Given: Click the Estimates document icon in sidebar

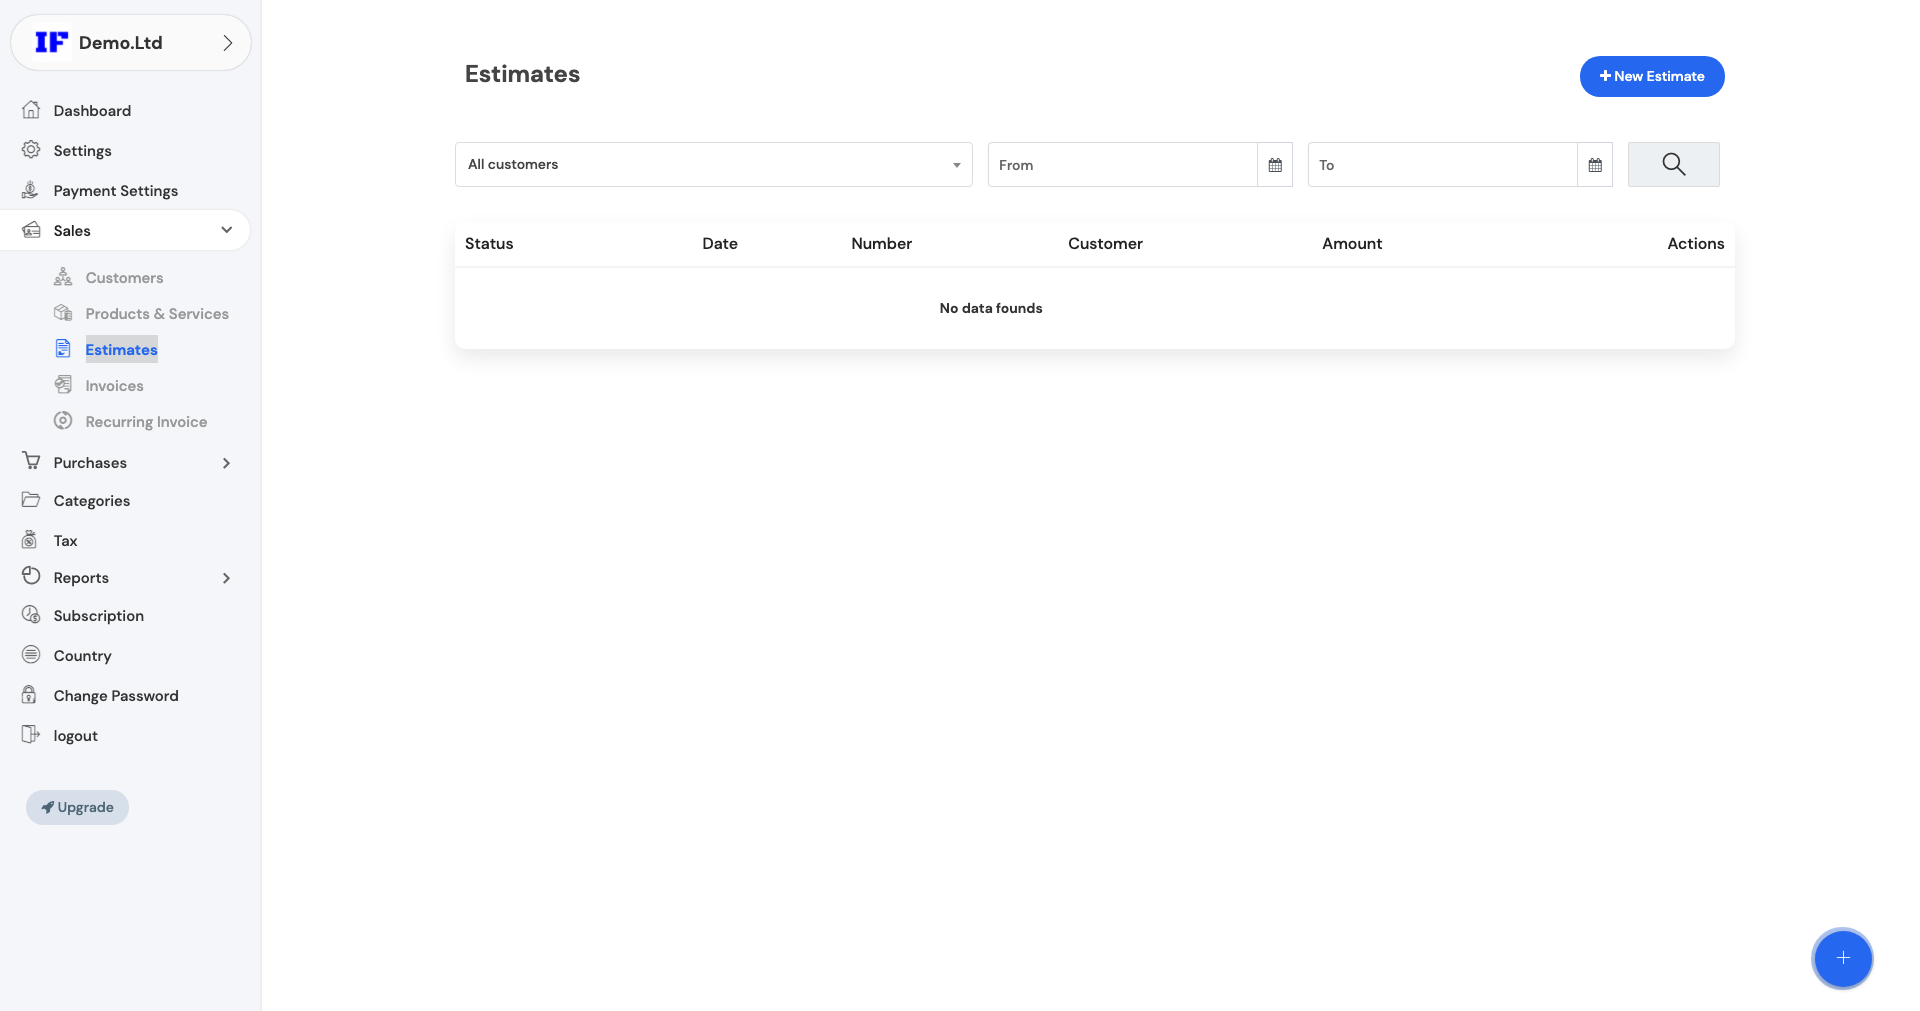Looking at the screenshot, I should (63, 349).
